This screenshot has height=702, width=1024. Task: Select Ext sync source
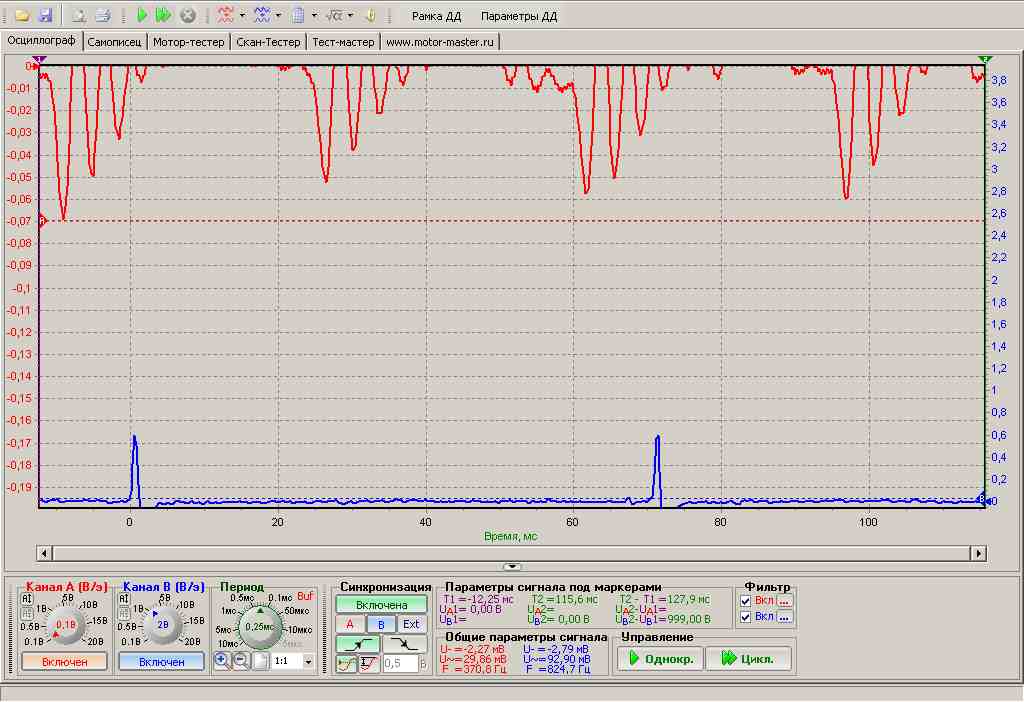click(411, 624)
